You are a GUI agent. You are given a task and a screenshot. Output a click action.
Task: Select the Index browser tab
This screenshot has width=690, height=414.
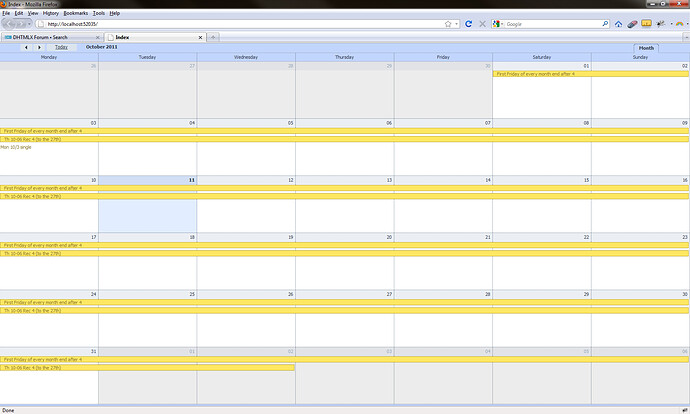tap(155, 37)
